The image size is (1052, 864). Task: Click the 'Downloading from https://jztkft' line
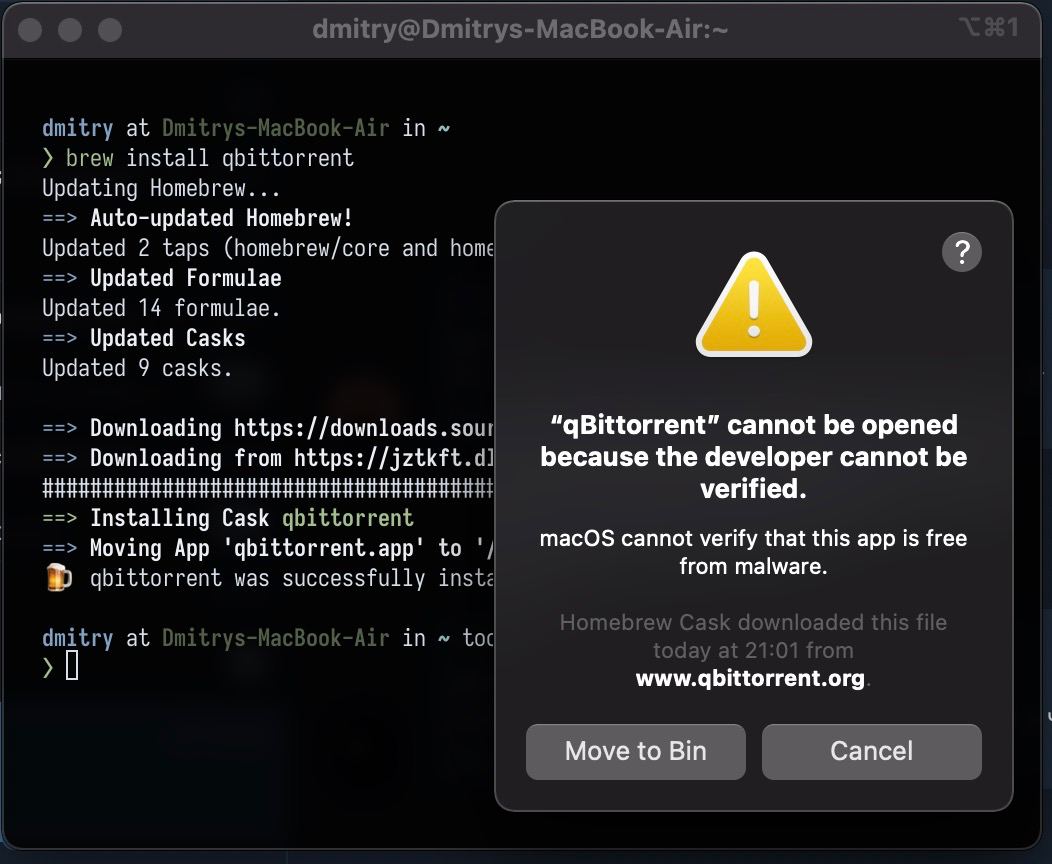268,458
